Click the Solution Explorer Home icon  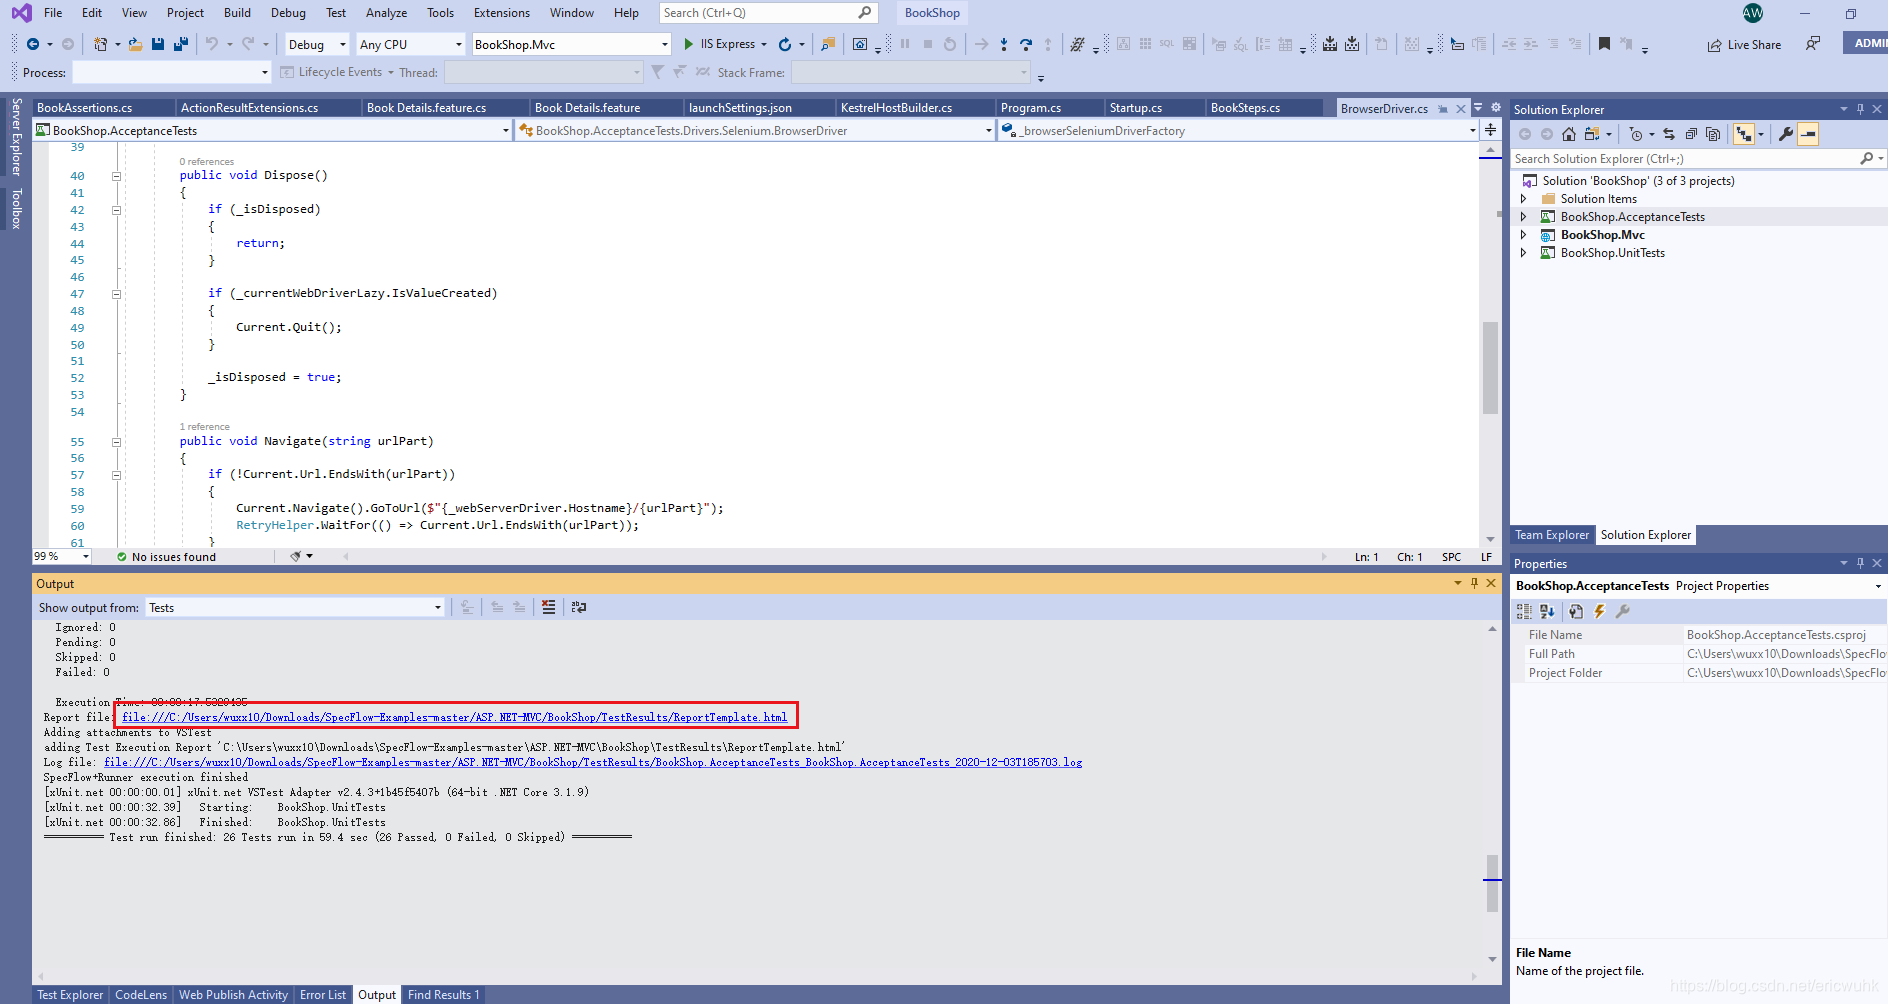click(x=1569, y=134)
